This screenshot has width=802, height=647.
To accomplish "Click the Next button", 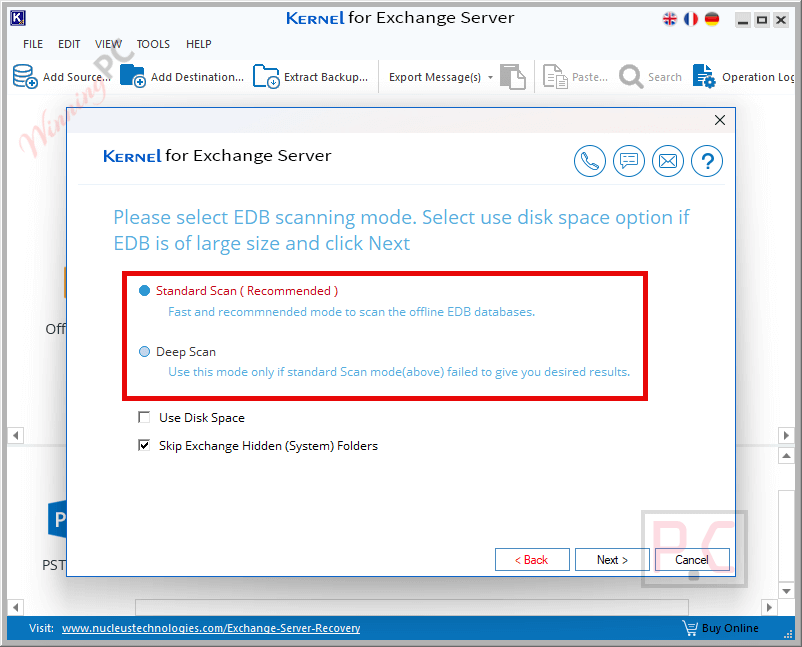I will (x=612, y=560).
